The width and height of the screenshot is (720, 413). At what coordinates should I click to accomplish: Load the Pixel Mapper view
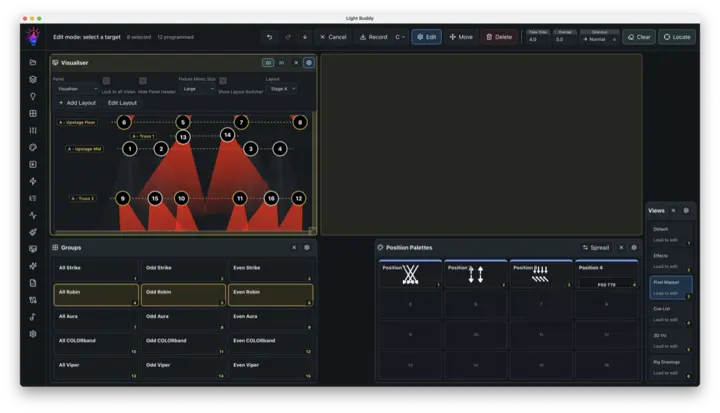pos(670,288)
